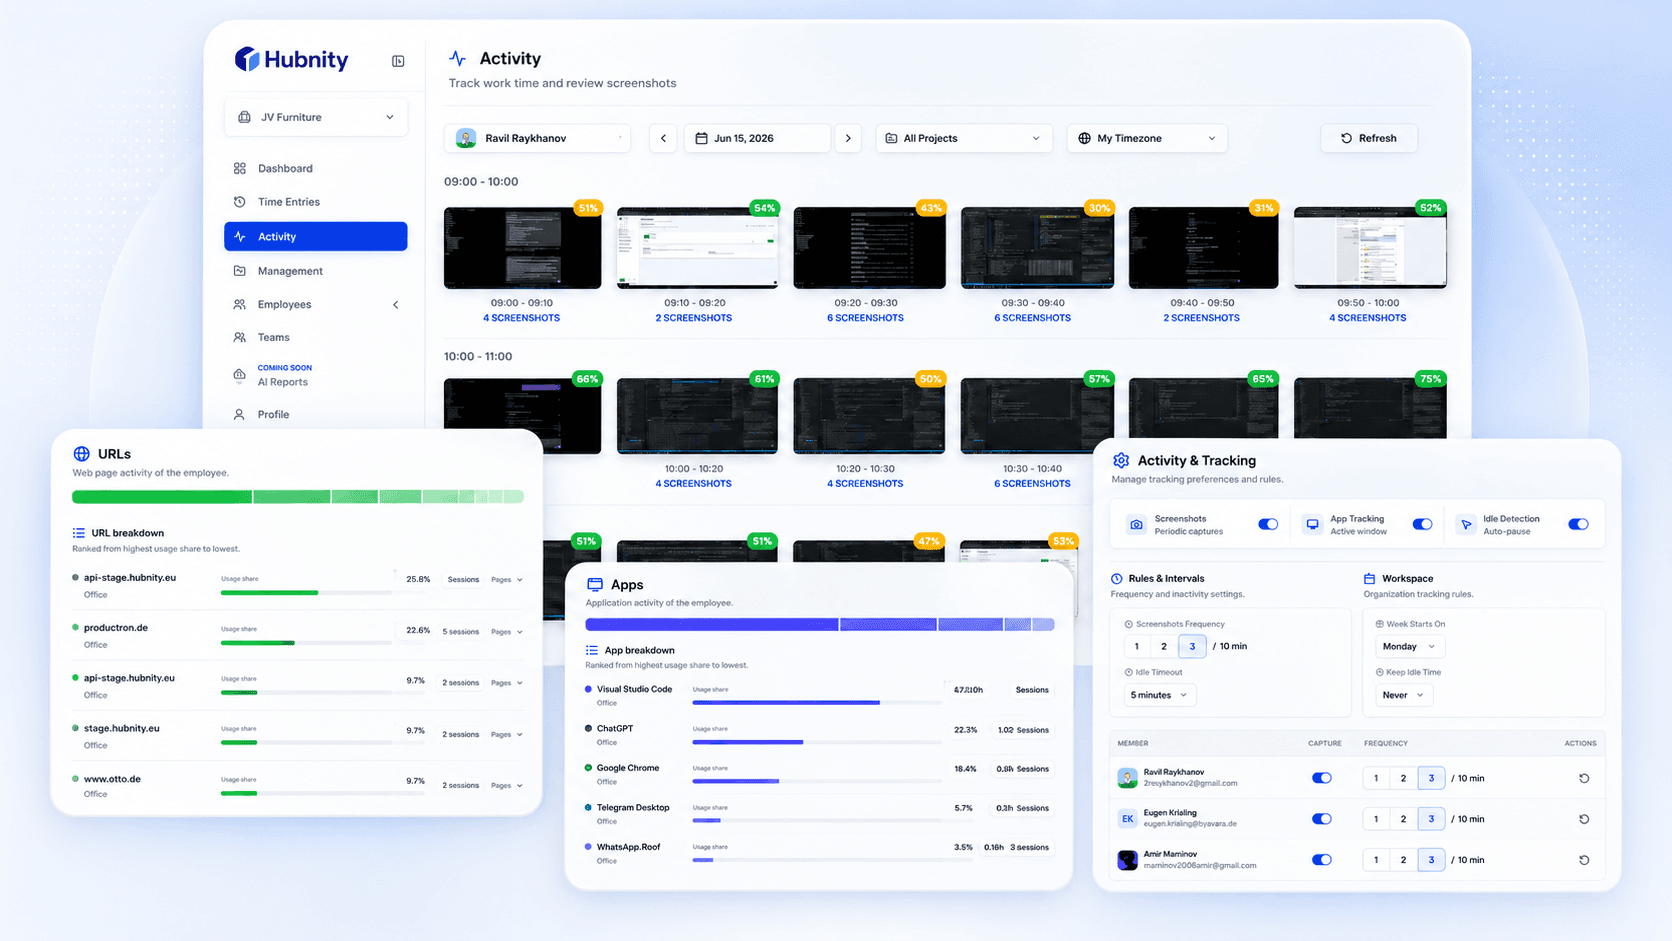Click the App Tracking monitor icon

1312,524
